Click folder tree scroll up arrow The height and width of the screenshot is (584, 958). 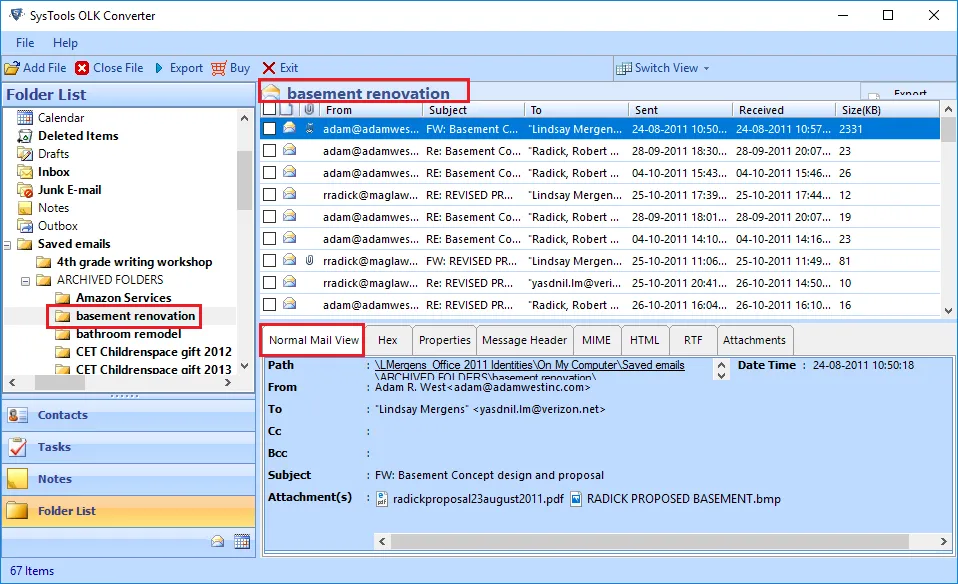pos(244,118)
